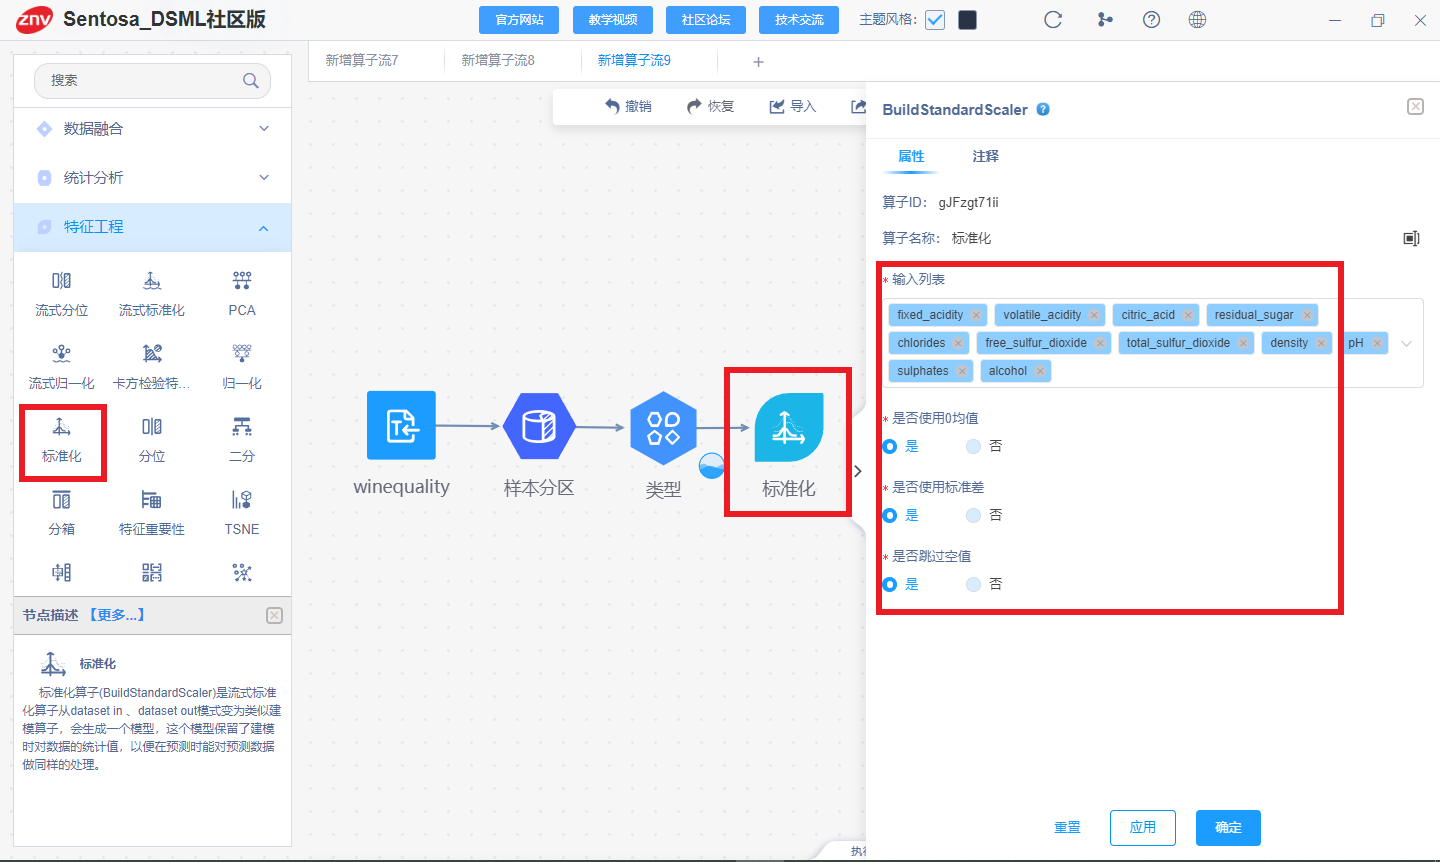Choose the light theme checkbox swatch
1440x862 pixels.
(935, 20)
